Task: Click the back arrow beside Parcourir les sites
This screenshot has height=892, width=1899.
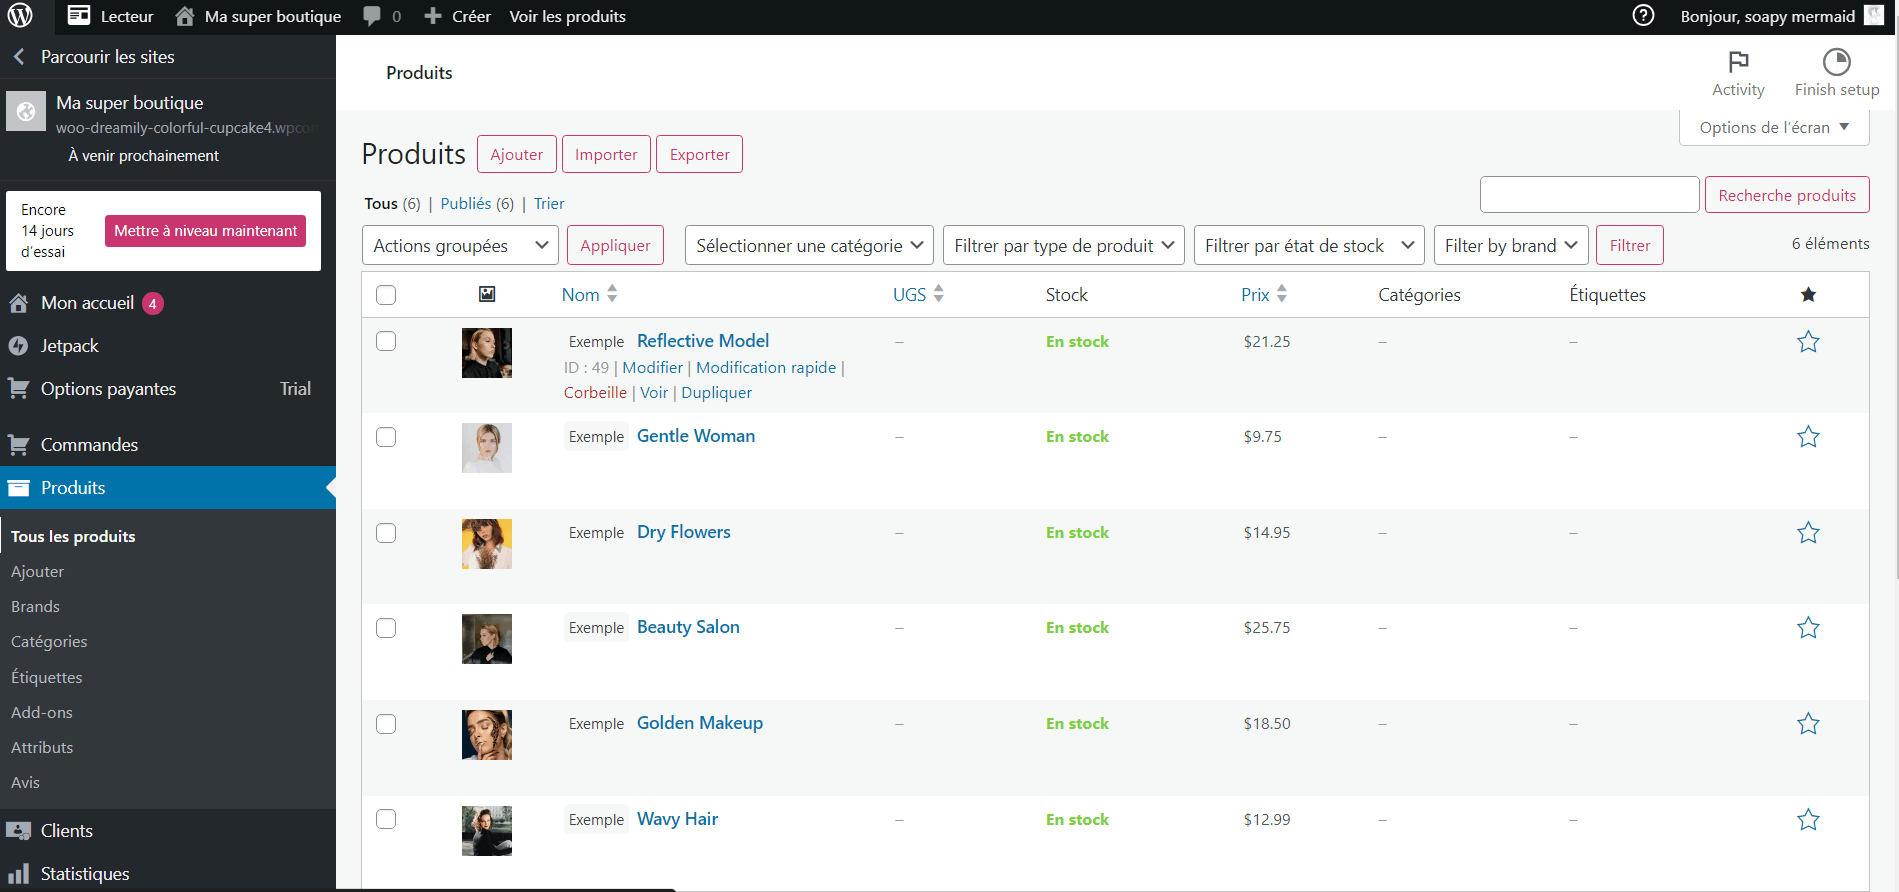Action: (19, 57)
